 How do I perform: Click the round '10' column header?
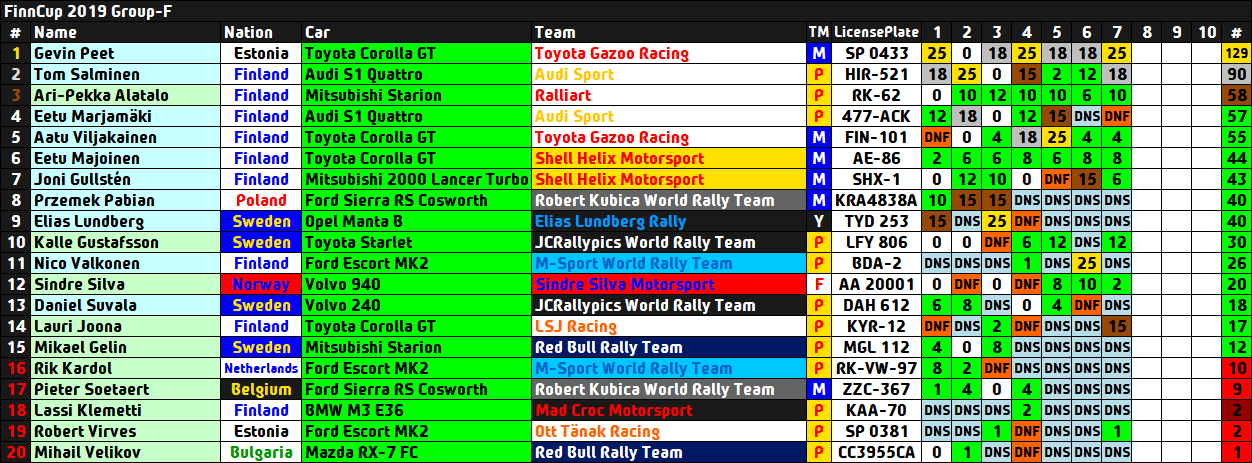[1206, 32]
